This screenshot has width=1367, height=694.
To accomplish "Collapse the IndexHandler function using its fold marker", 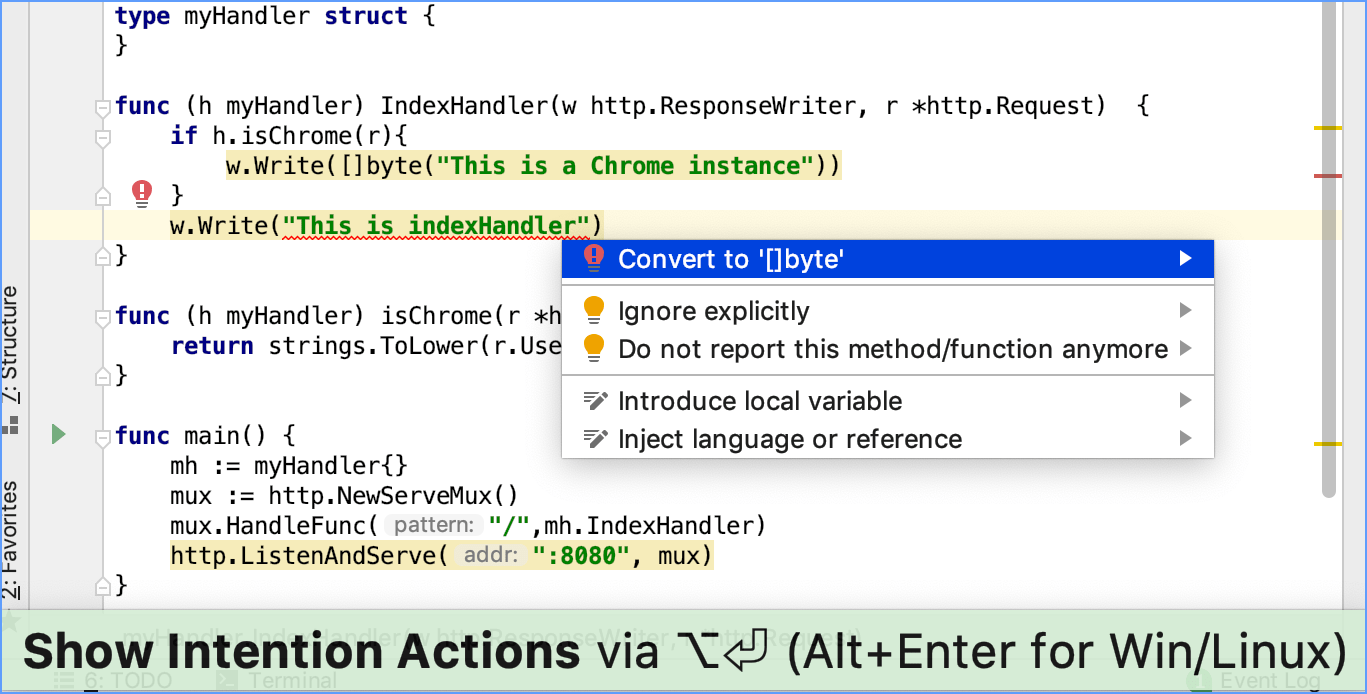I will click(101, 107).
